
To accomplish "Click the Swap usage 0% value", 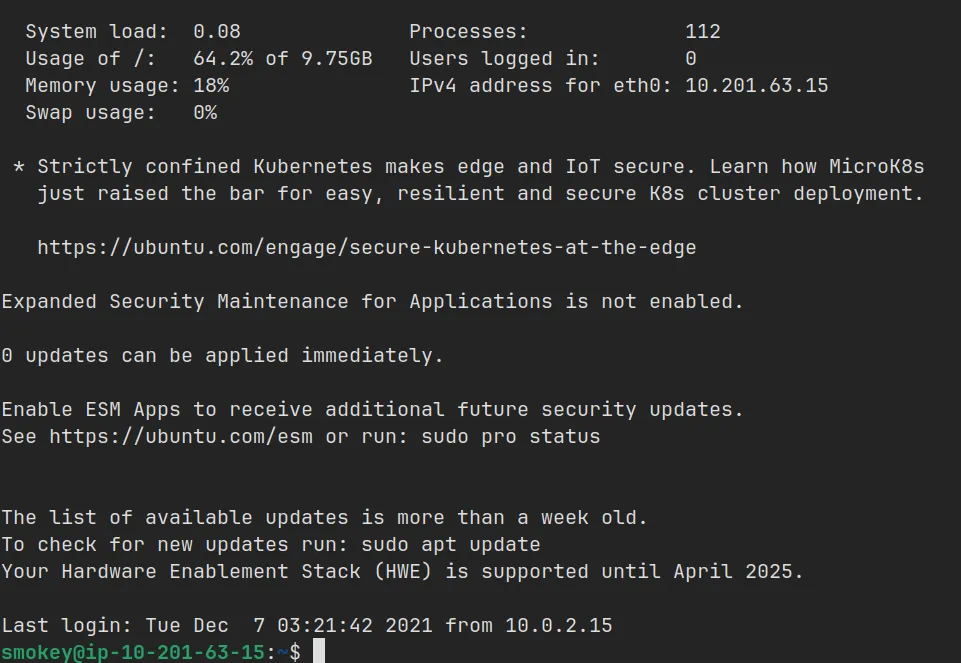I will click(x=205, y=113).
